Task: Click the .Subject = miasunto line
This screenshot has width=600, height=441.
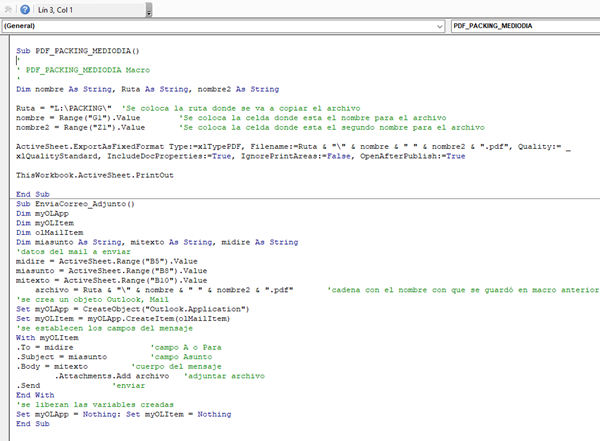Action: pos(62,356)
